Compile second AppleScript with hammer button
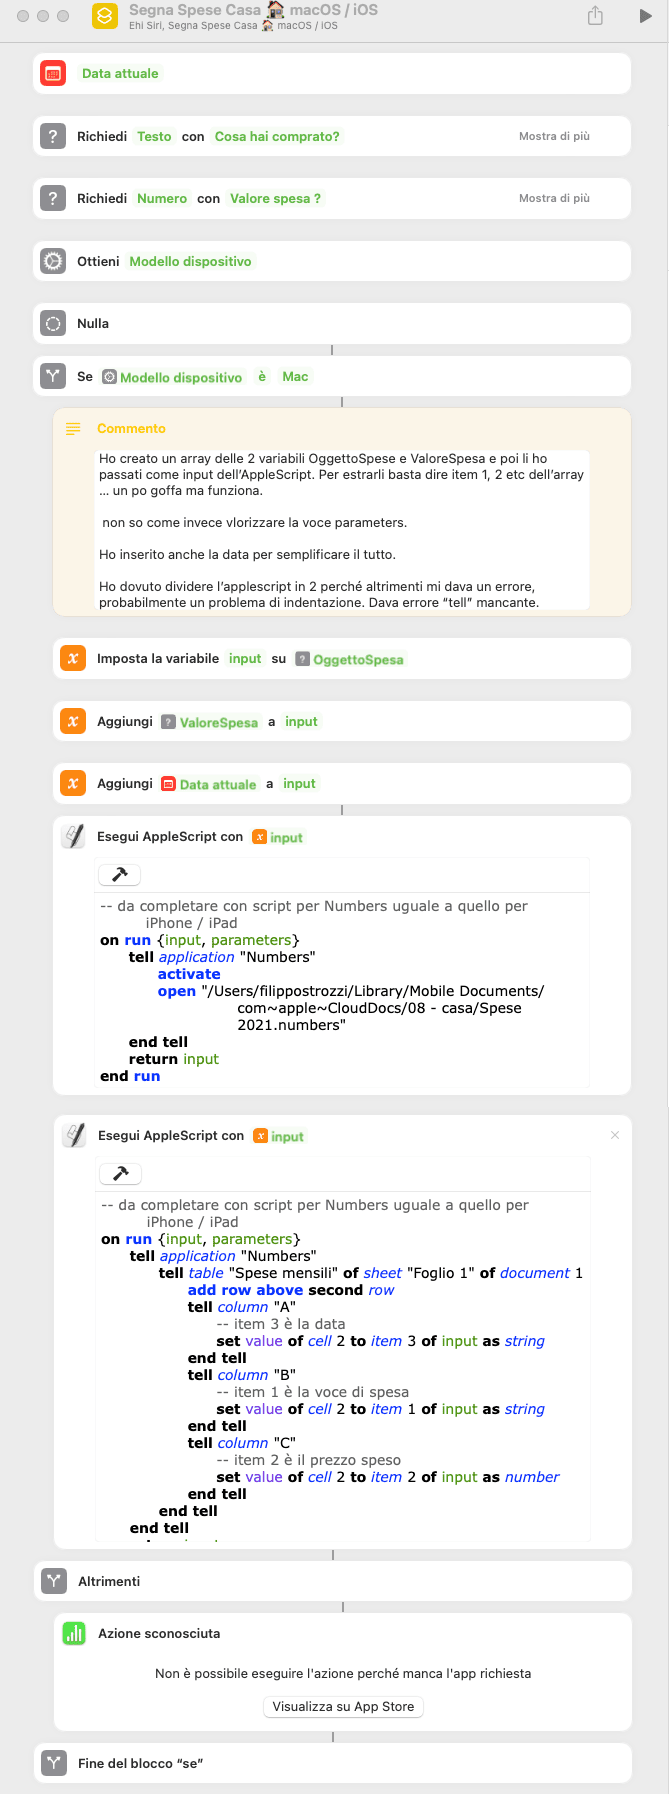Image resolution: width=669 pixels, height=1794 pixels. pyautogui.click(x=121, y=1173)
